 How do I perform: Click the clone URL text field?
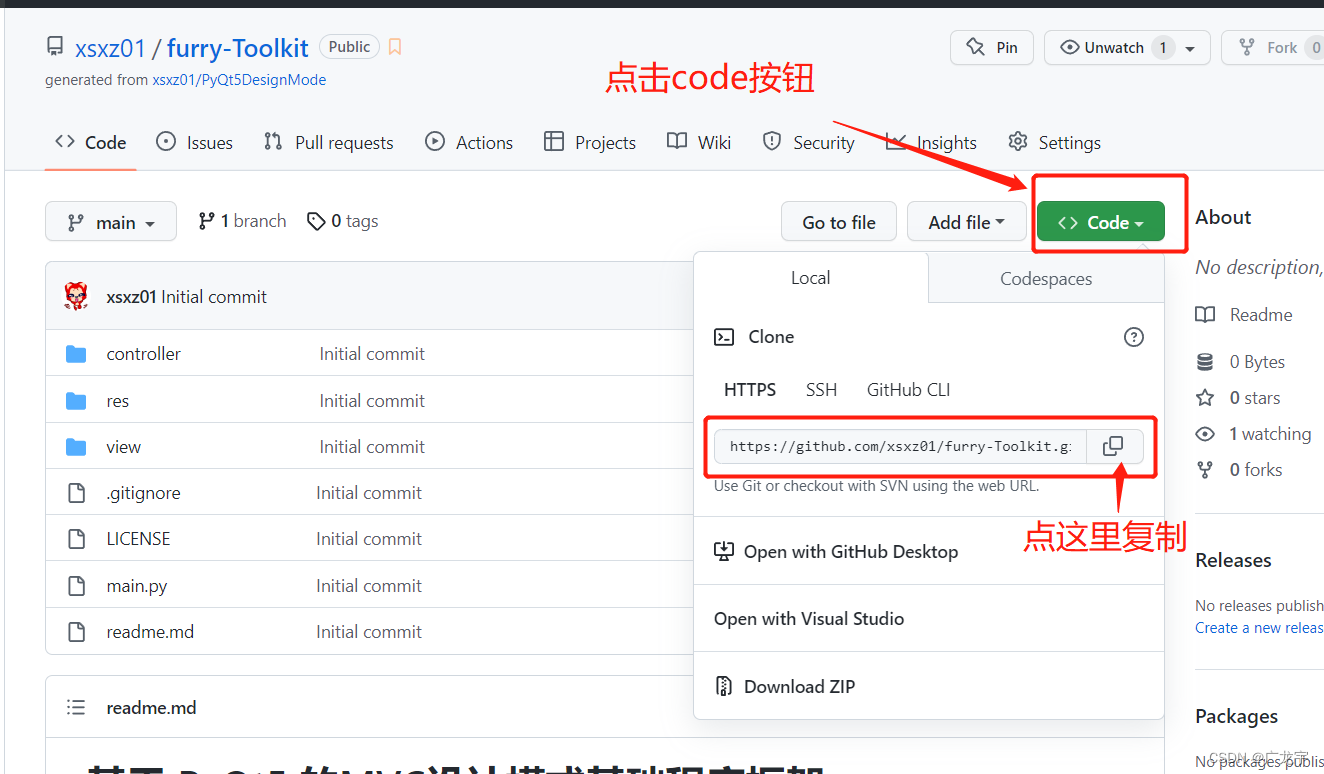(x=900, y=446)
